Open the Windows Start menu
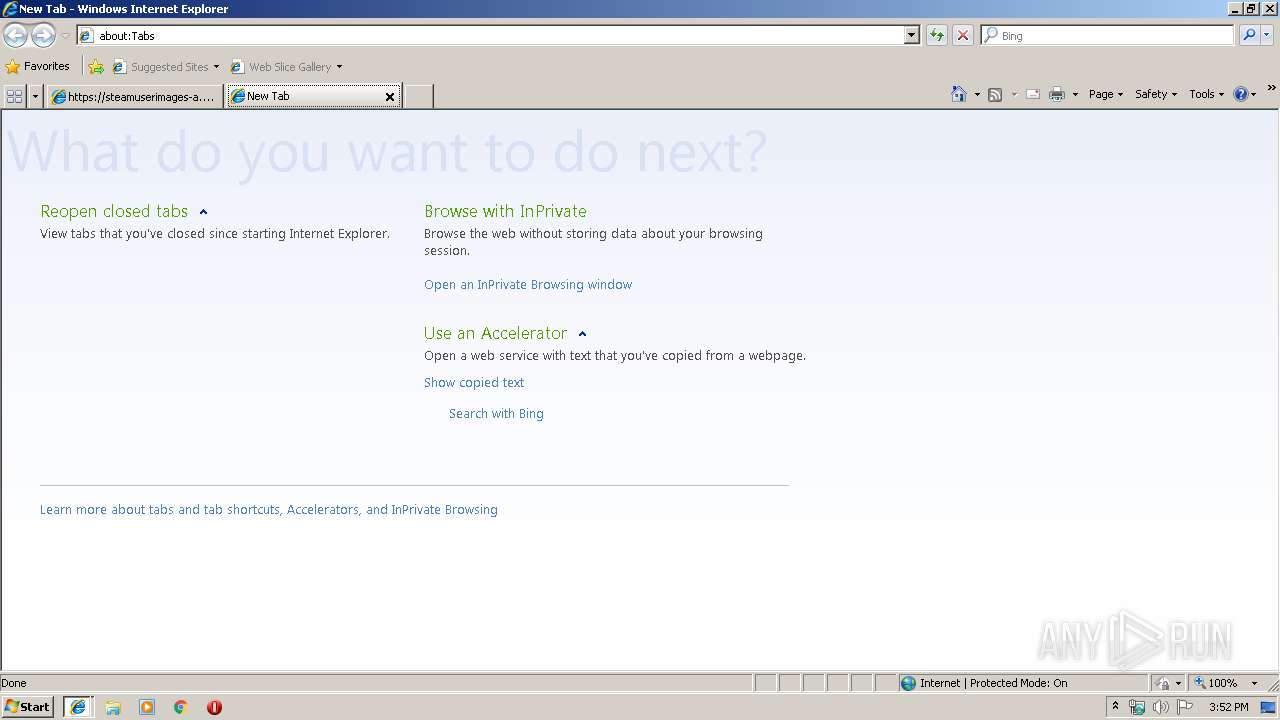The width and height of the screenshot is (1280, 720). (28, 707)
